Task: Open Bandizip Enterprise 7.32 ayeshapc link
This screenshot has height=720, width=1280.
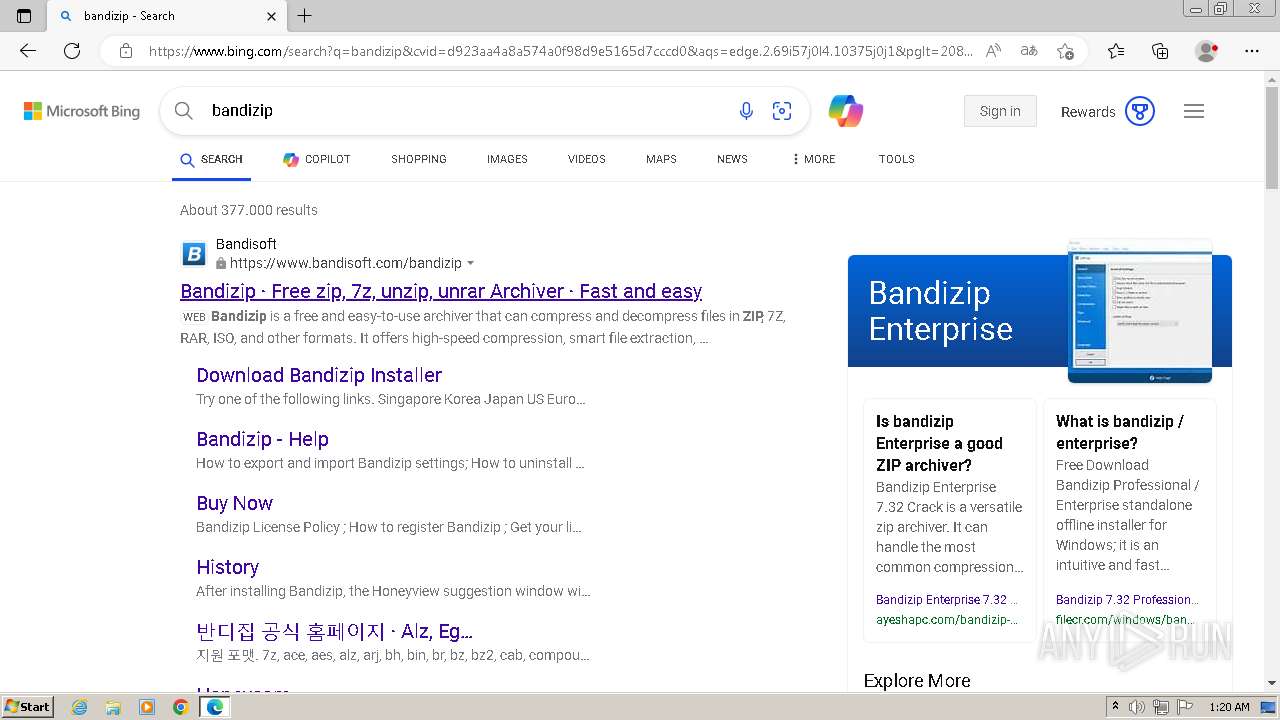Action: (947, 600)
